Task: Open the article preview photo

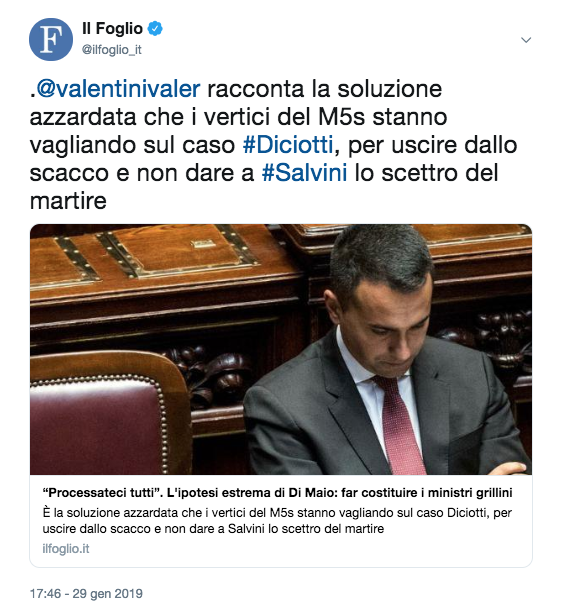Action: pos(281,349)
